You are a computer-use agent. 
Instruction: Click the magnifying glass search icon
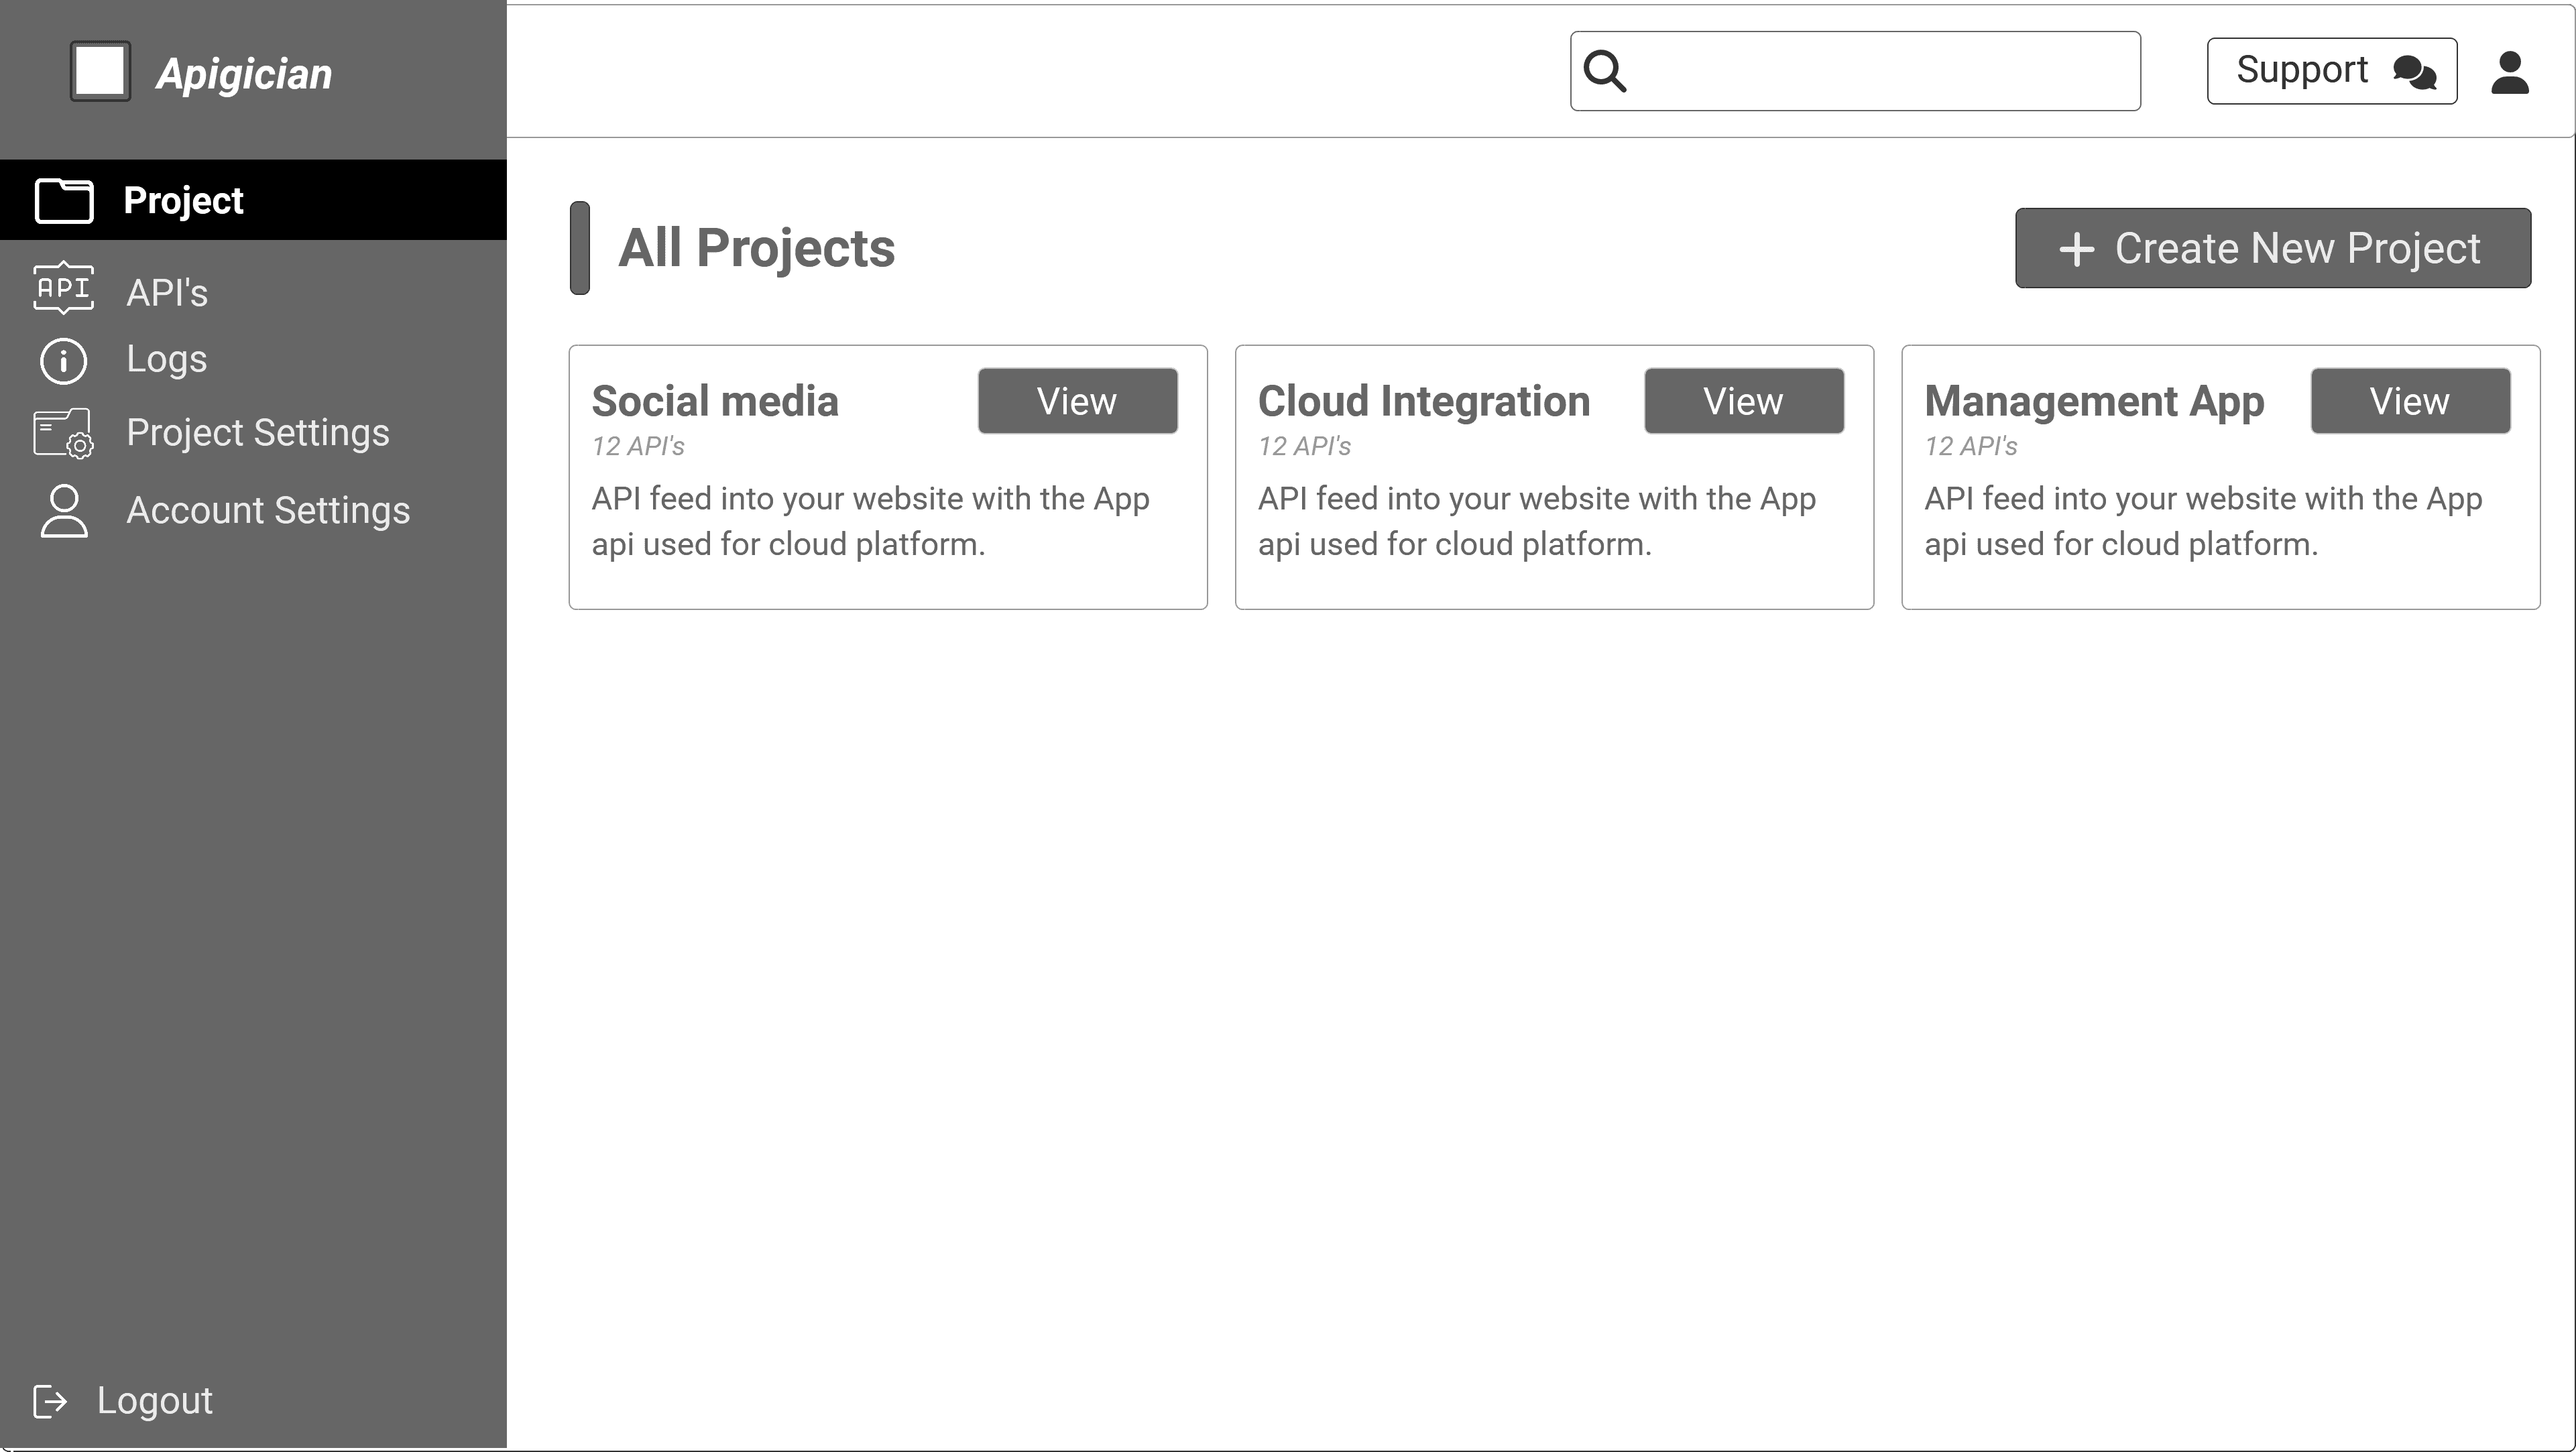1605,71
